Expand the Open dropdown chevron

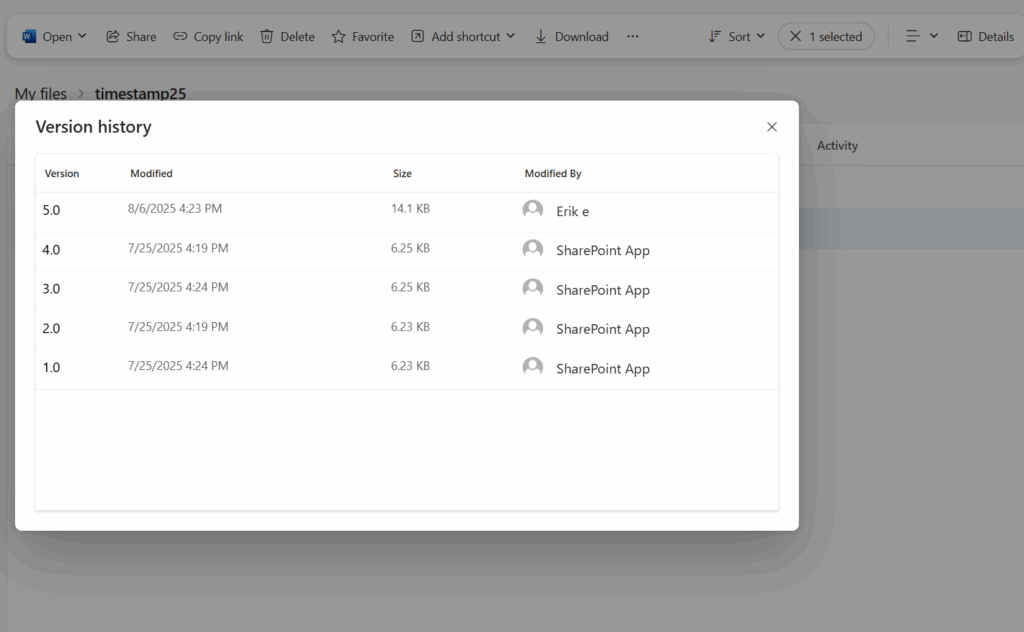point(84,36)
